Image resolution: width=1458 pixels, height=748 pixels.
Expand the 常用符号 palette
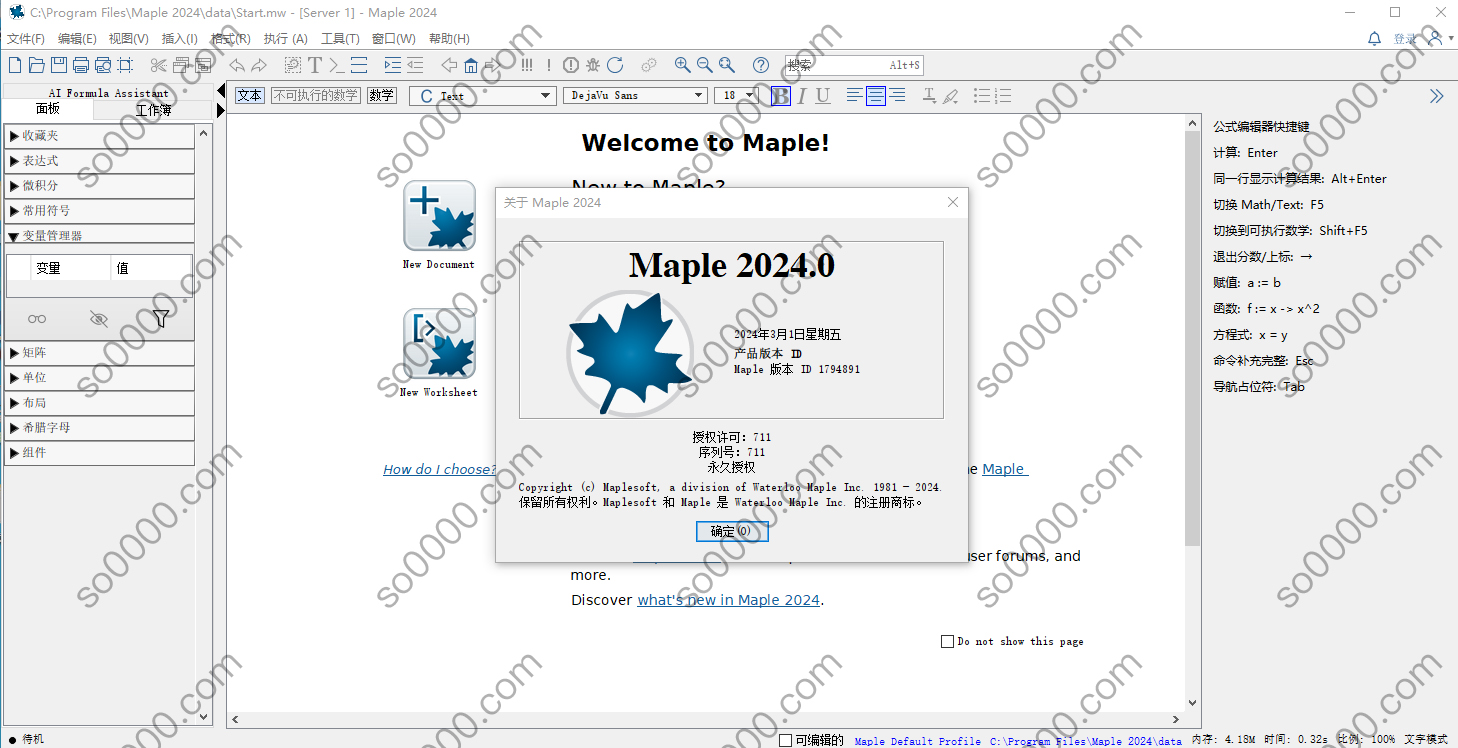click(x=99, y=211)
